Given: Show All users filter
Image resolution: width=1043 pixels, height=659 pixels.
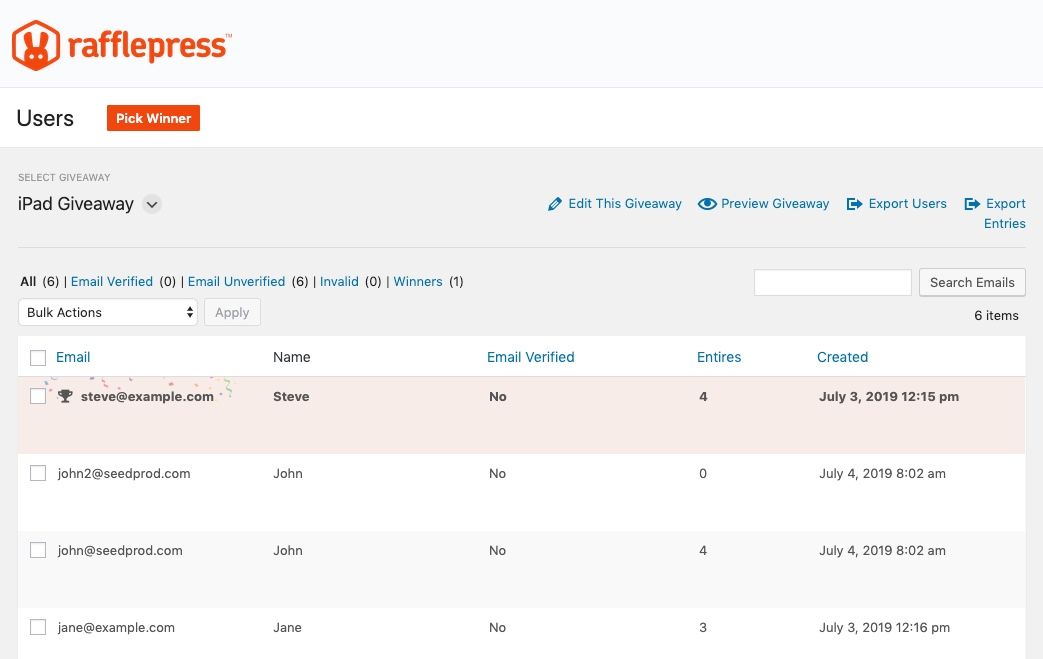Looking at the screenshot, I should pyautogui.click(x=28, y=281).
